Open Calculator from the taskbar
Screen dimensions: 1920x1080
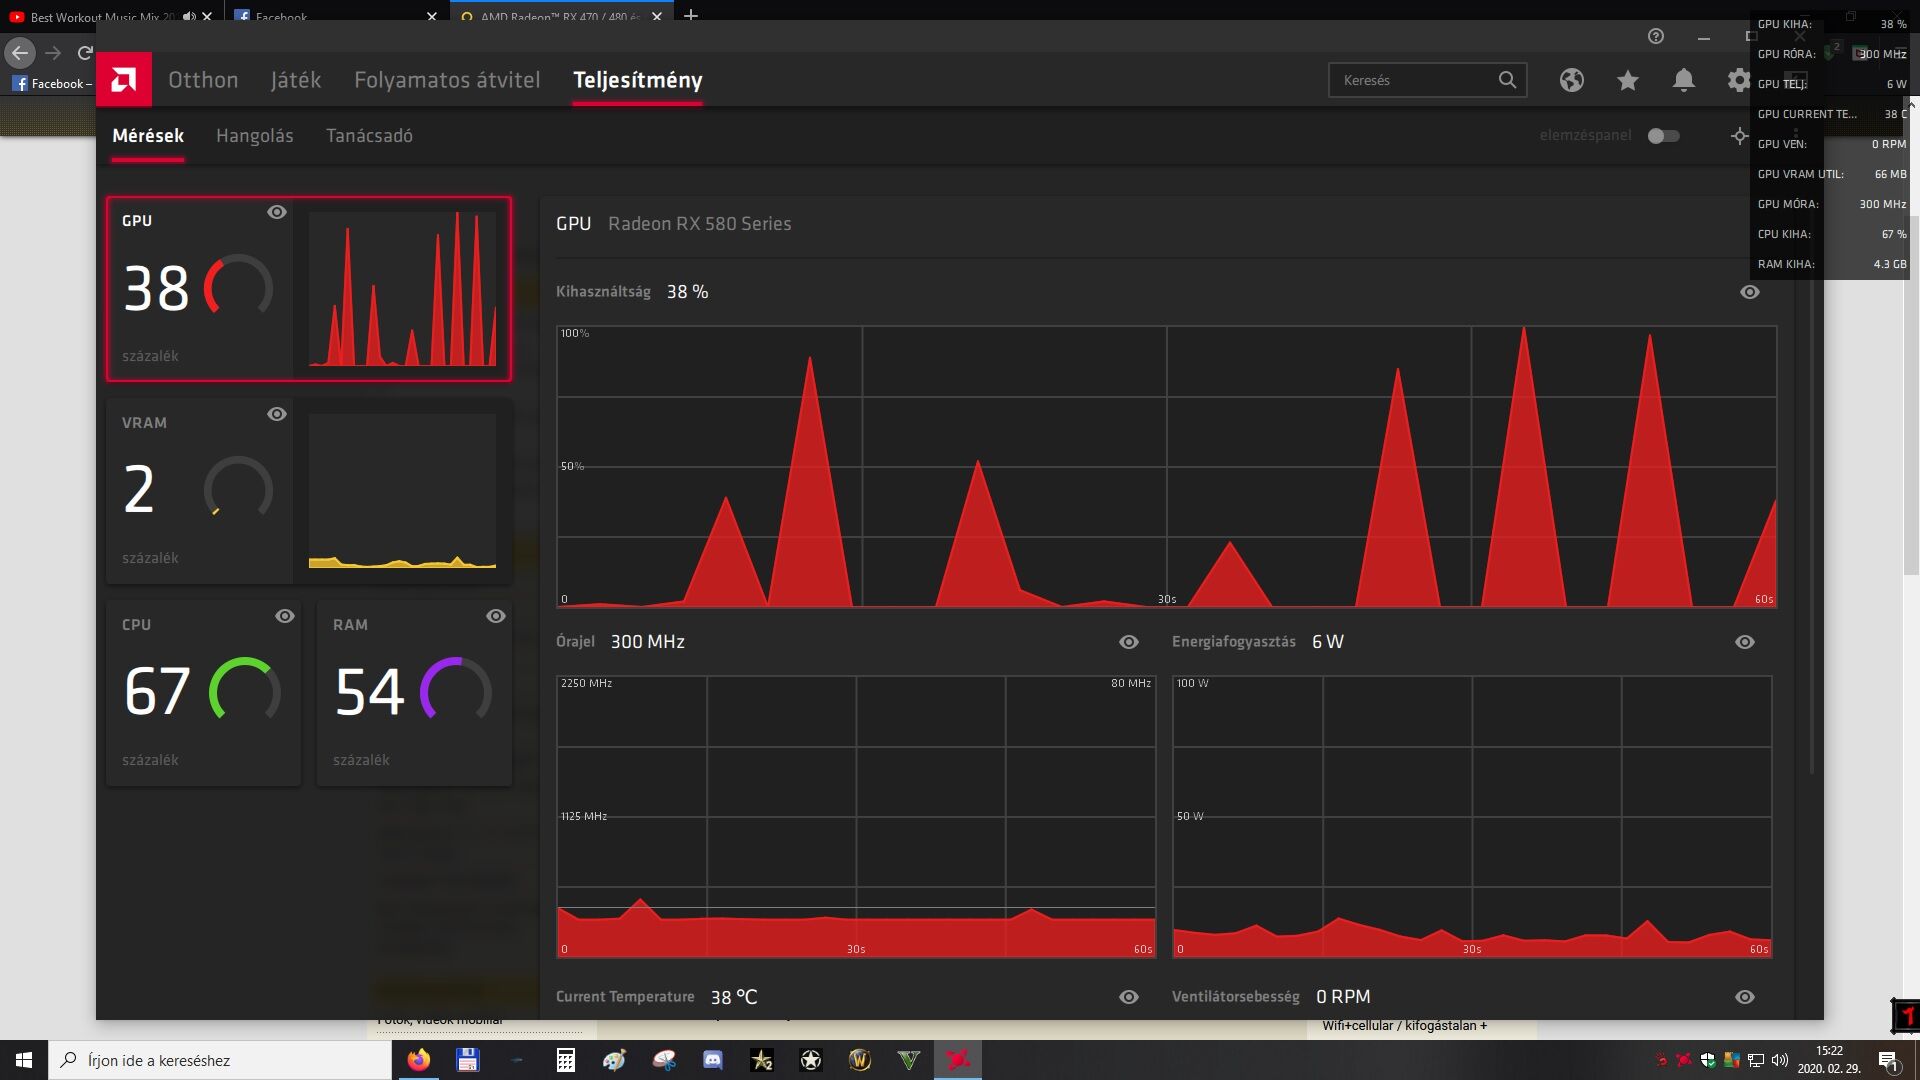565,1060
